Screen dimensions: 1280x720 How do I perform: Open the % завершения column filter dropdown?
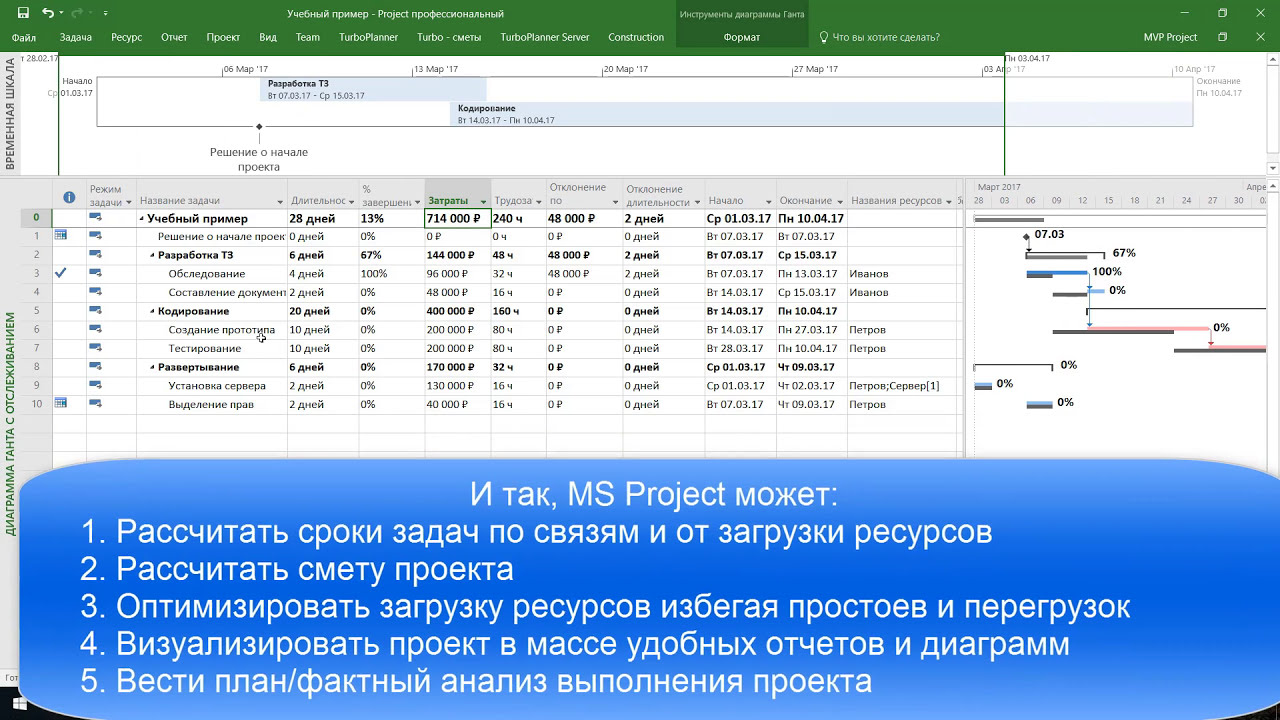[x=418, y=202]
